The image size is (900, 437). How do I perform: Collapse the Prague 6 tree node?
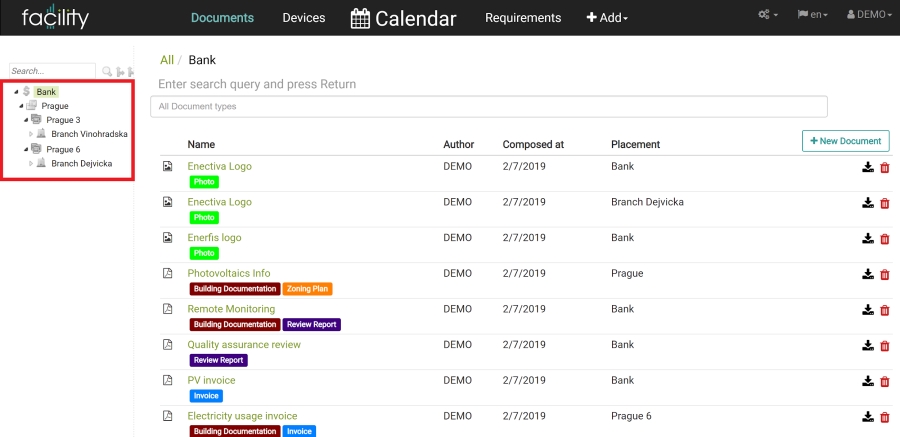pyautogui.click(x=26, y=149)
